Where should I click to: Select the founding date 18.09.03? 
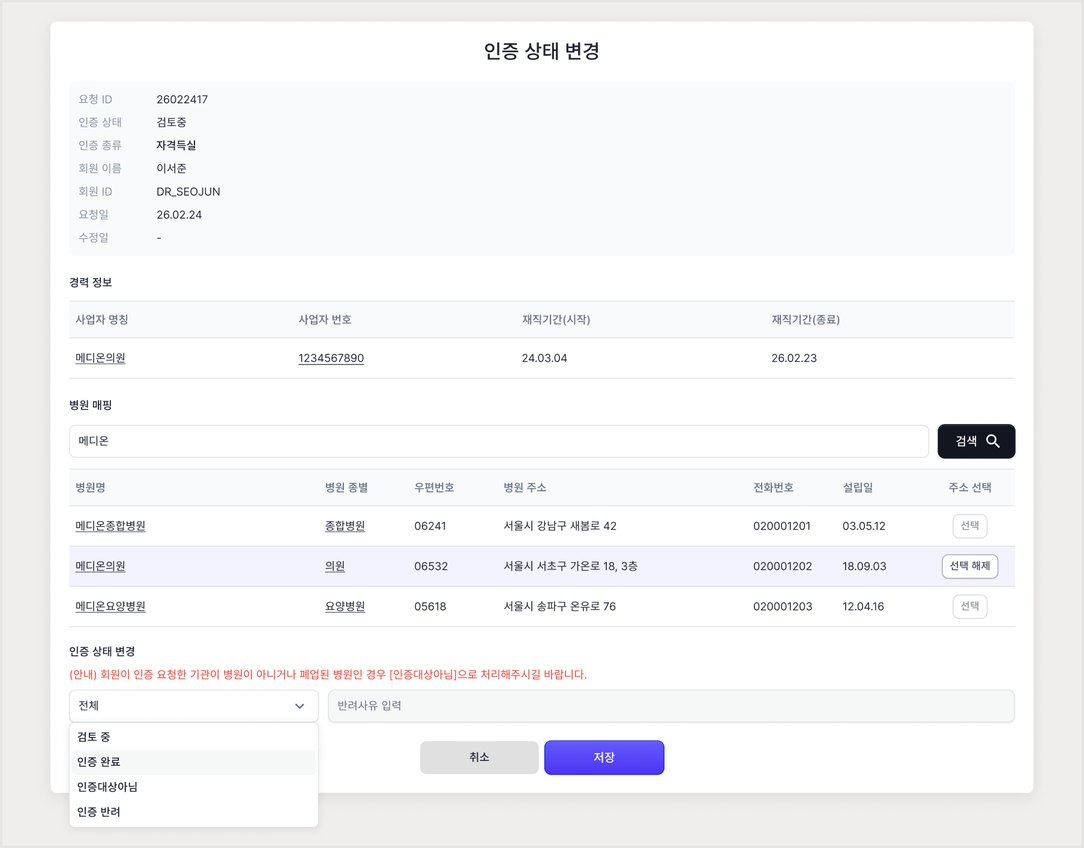click(864, 566)
